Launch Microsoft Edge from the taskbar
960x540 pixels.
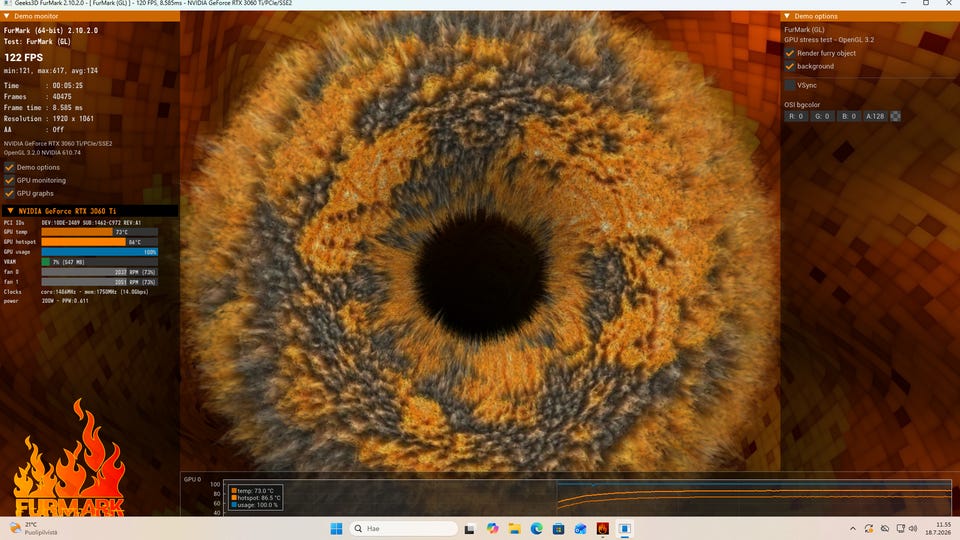point(536,528)
